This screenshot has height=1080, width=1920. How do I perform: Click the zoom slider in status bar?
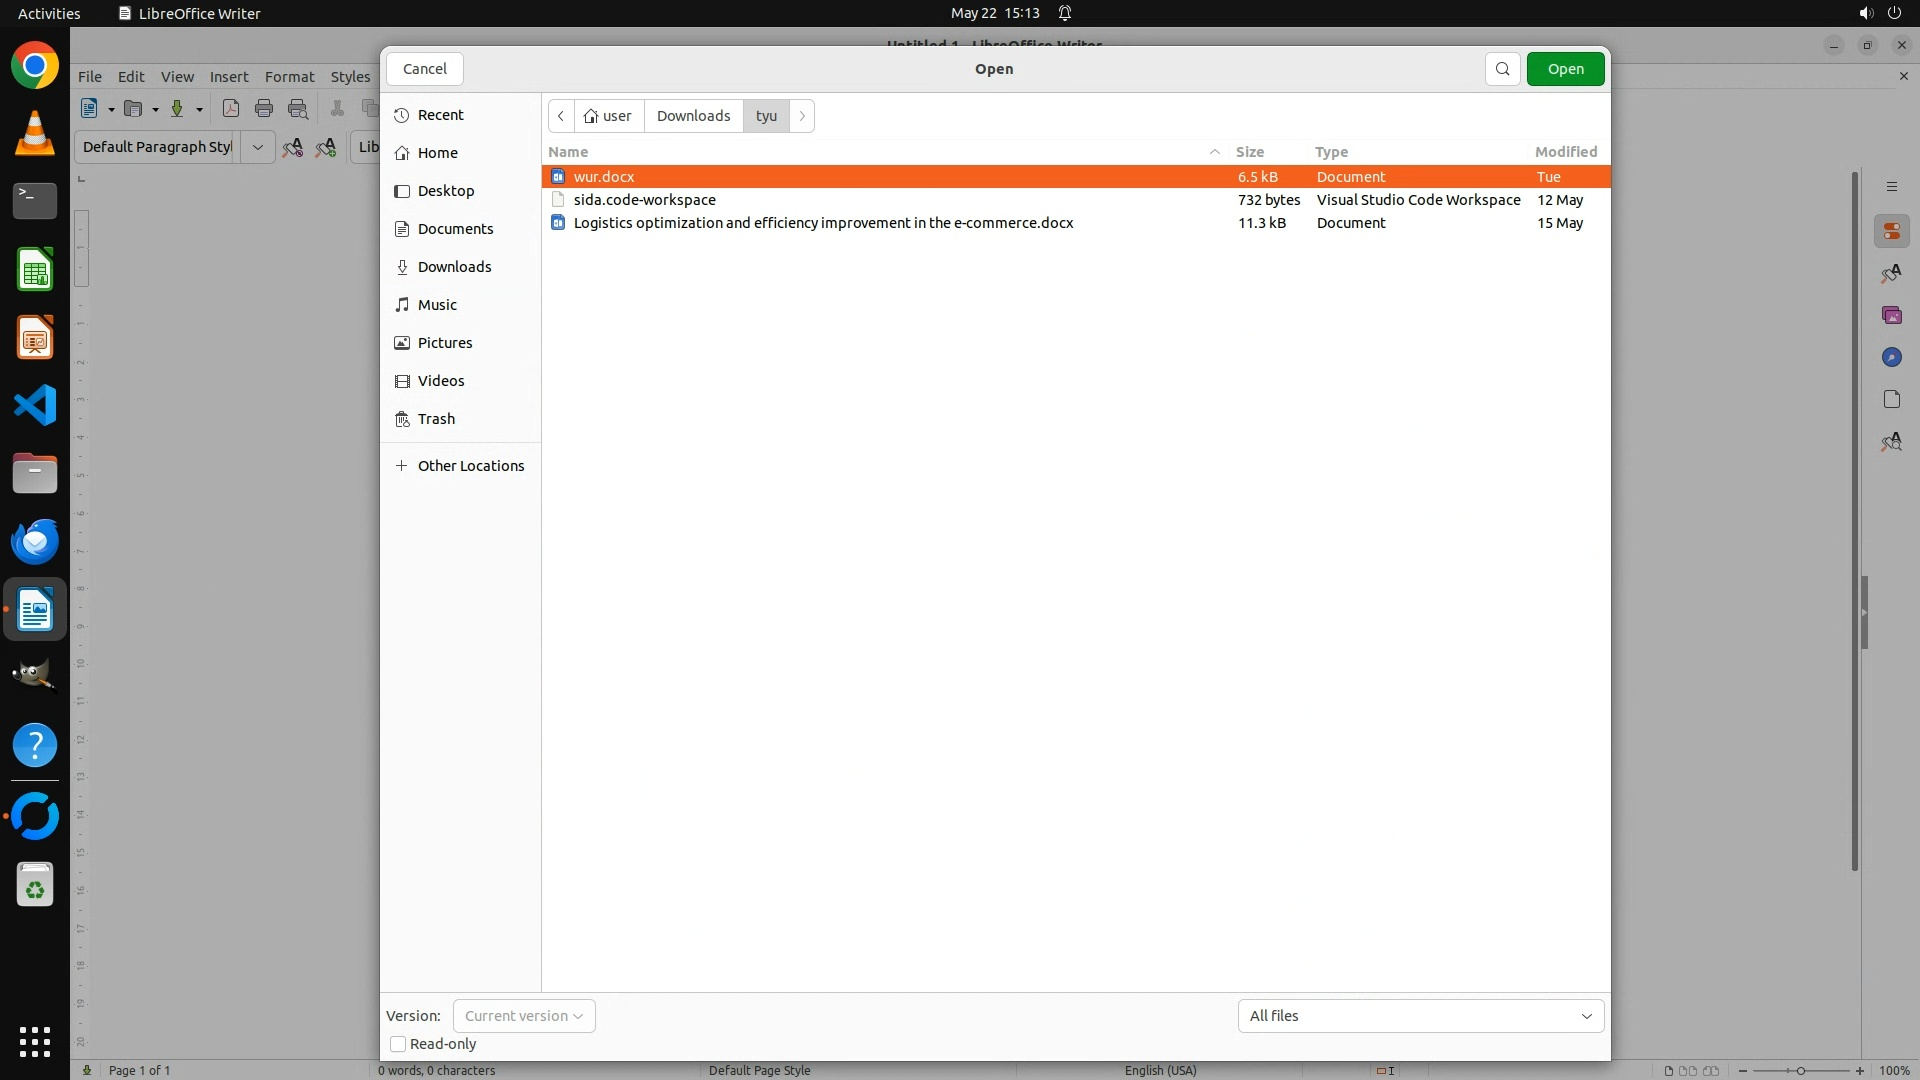click(x=1800, y=1071)
